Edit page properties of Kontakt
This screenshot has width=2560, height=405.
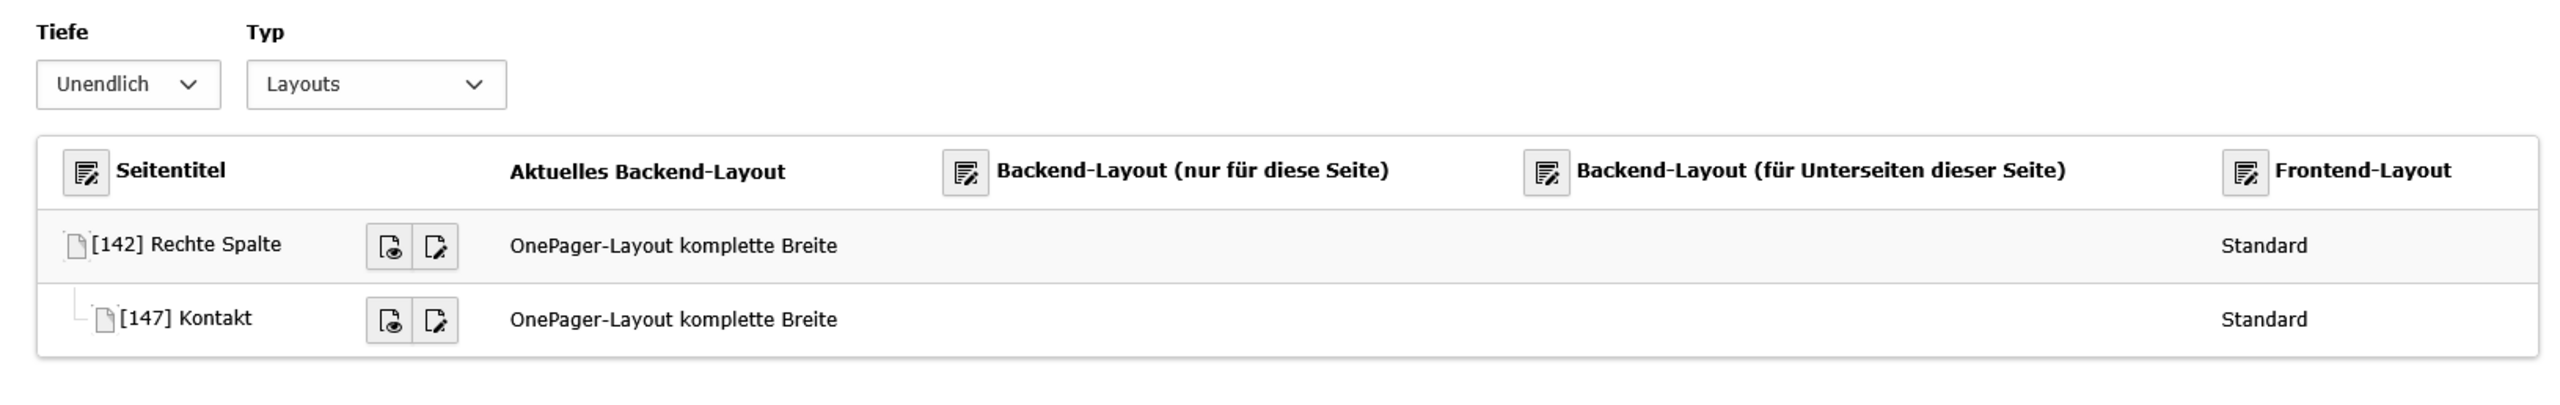click(x=436, y=321)
